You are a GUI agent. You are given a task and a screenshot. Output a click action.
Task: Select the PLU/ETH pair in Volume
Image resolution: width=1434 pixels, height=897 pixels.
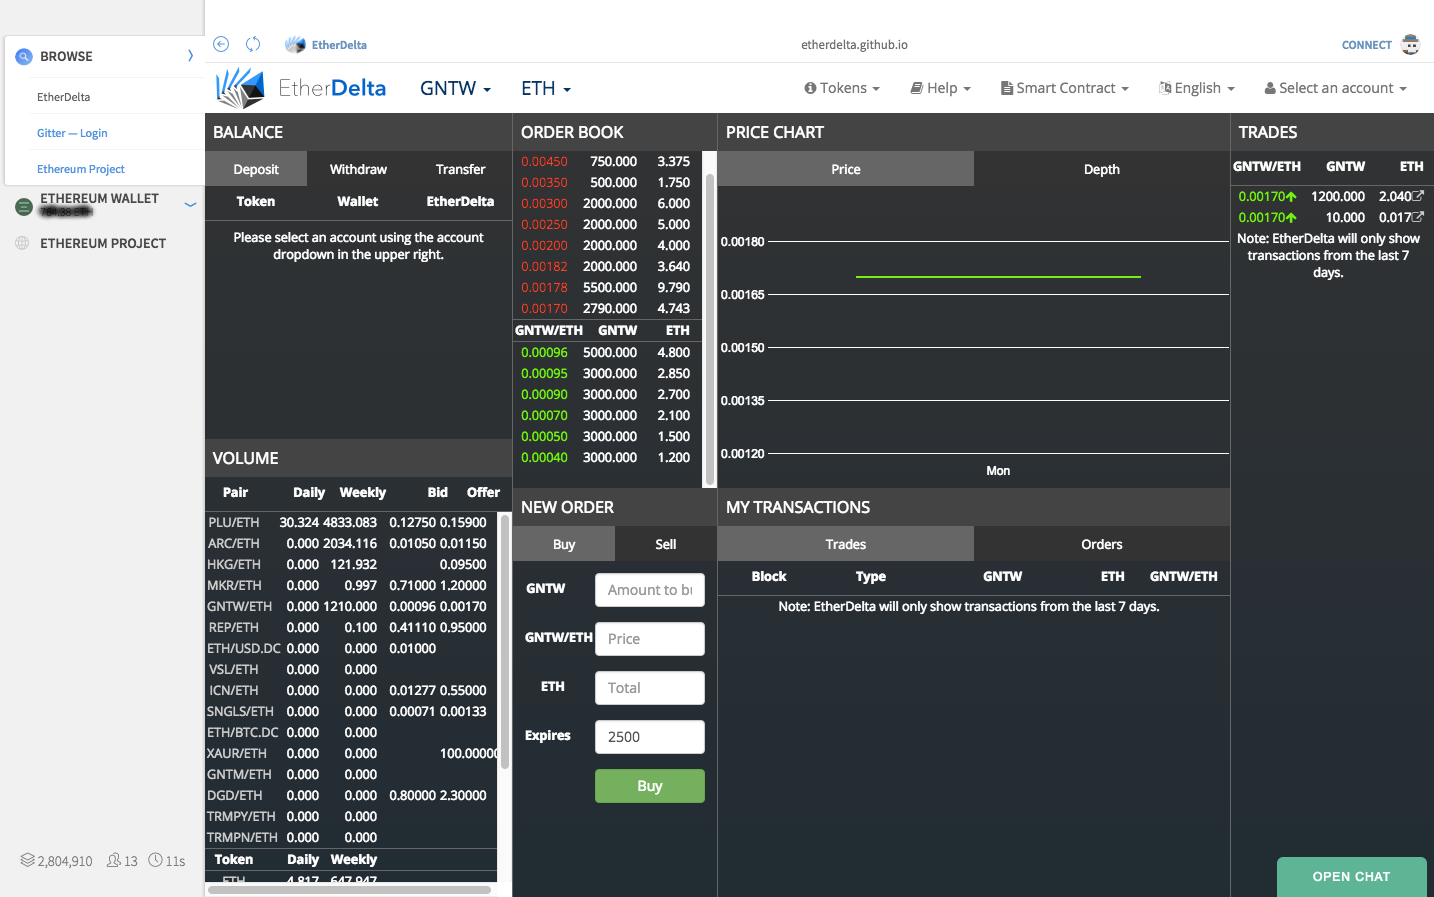click(x=234, y=522)
